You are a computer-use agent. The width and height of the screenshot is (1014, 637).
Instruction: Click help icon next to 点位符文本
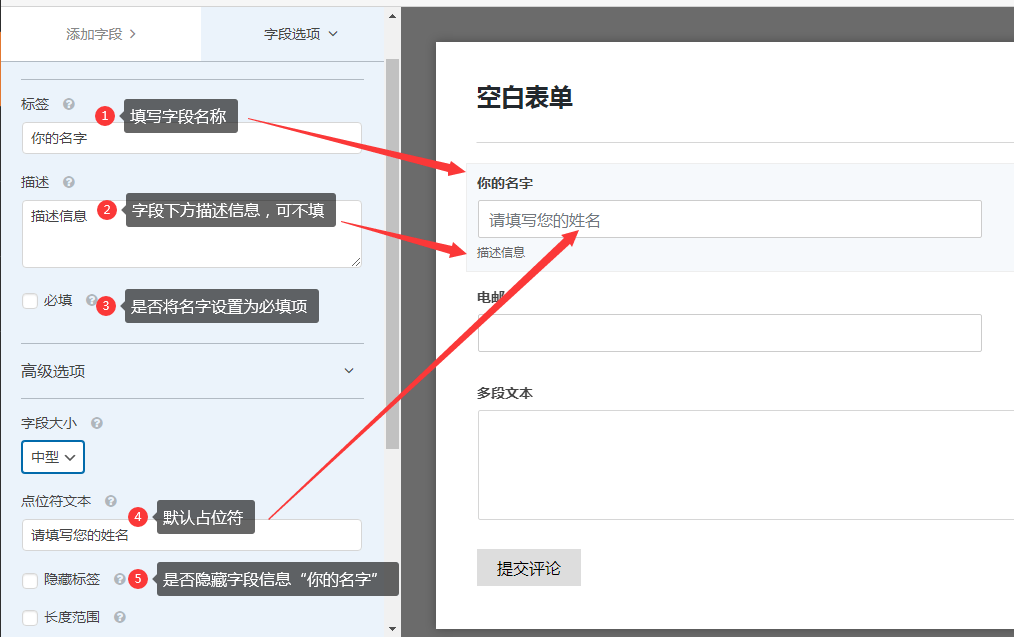click(x=111, y=501)
